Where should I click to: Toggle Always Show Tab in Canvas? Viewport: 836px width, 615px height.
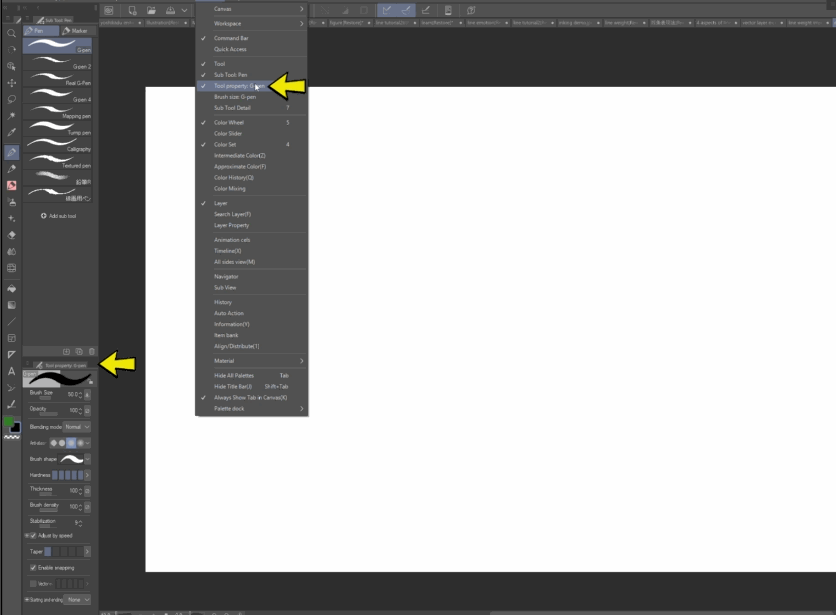(x=252, y=397)
